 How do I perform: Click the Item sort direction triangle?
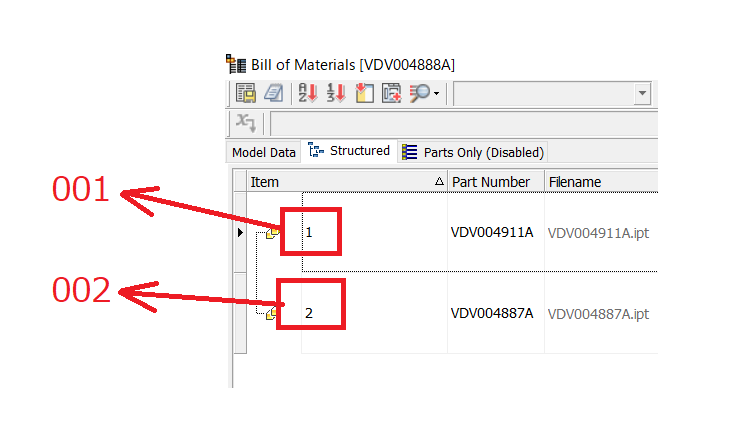coord(439,182)
